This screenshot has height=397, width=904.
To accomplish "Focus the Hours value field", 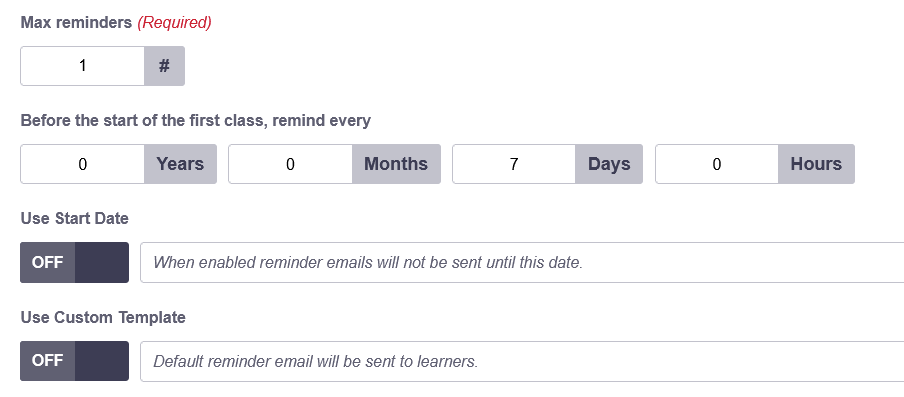I will (x=717, y=164).
